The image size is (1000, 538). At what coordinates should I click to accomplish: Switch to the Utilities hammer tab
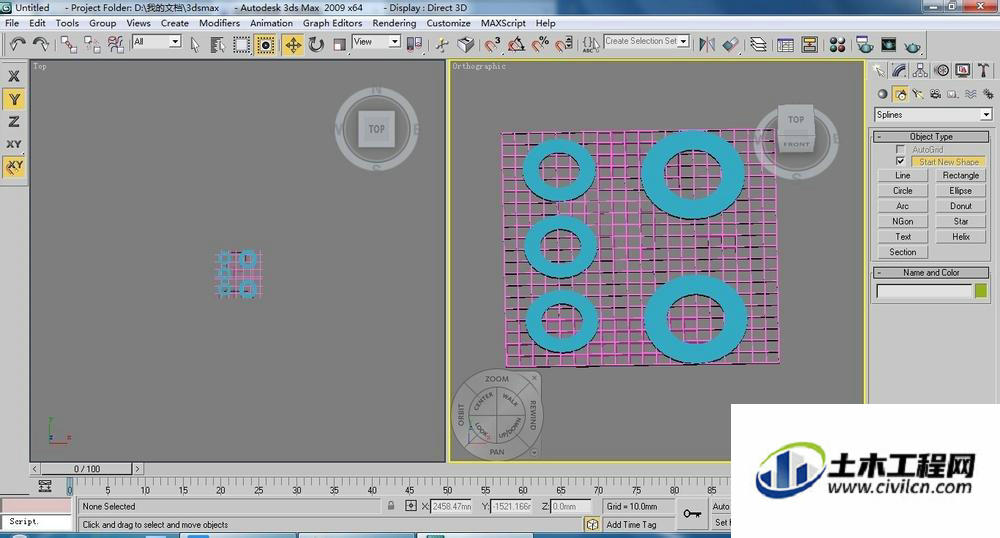point(983,70)
